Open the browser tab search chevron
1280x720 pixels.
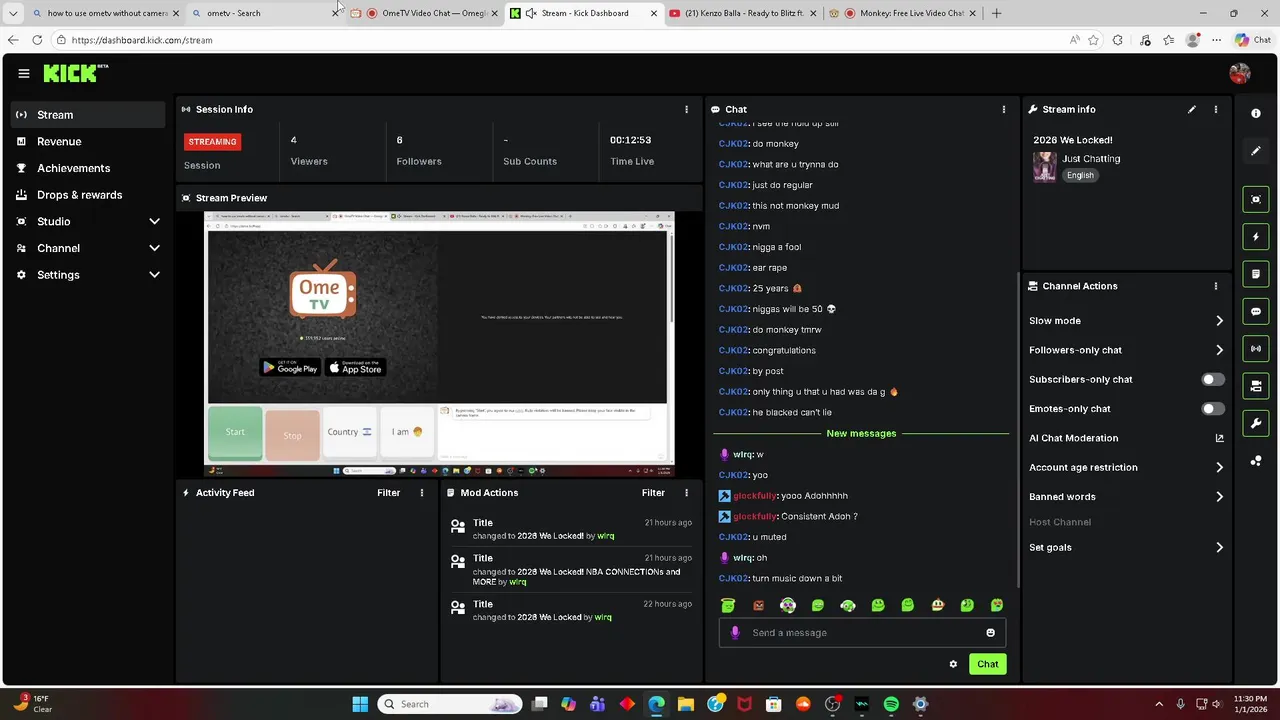[13, 13]
